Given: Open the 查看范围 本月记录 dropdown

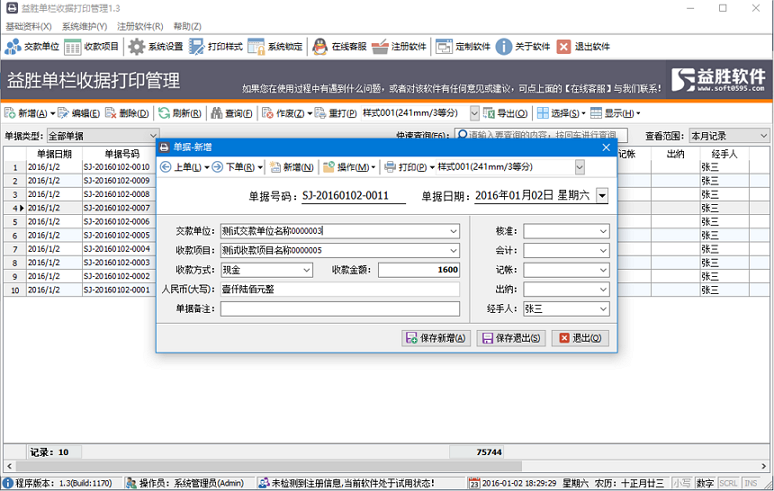Looking at the screenshot, I should click(x=763, y=136).
